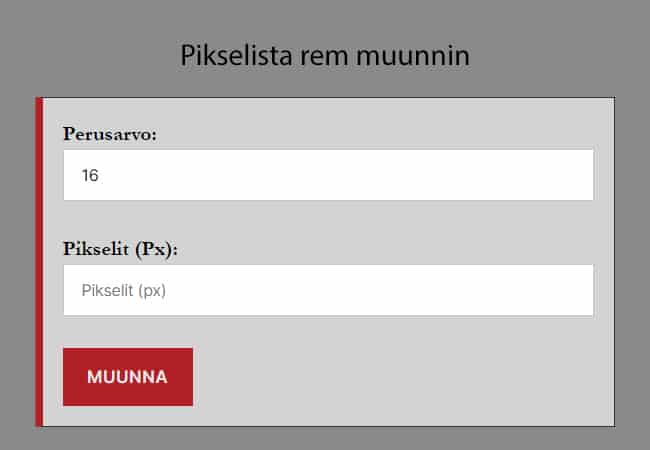
Task: Click the 'Pikselit (px)' placeholder text
Action: tap(123, 291)
